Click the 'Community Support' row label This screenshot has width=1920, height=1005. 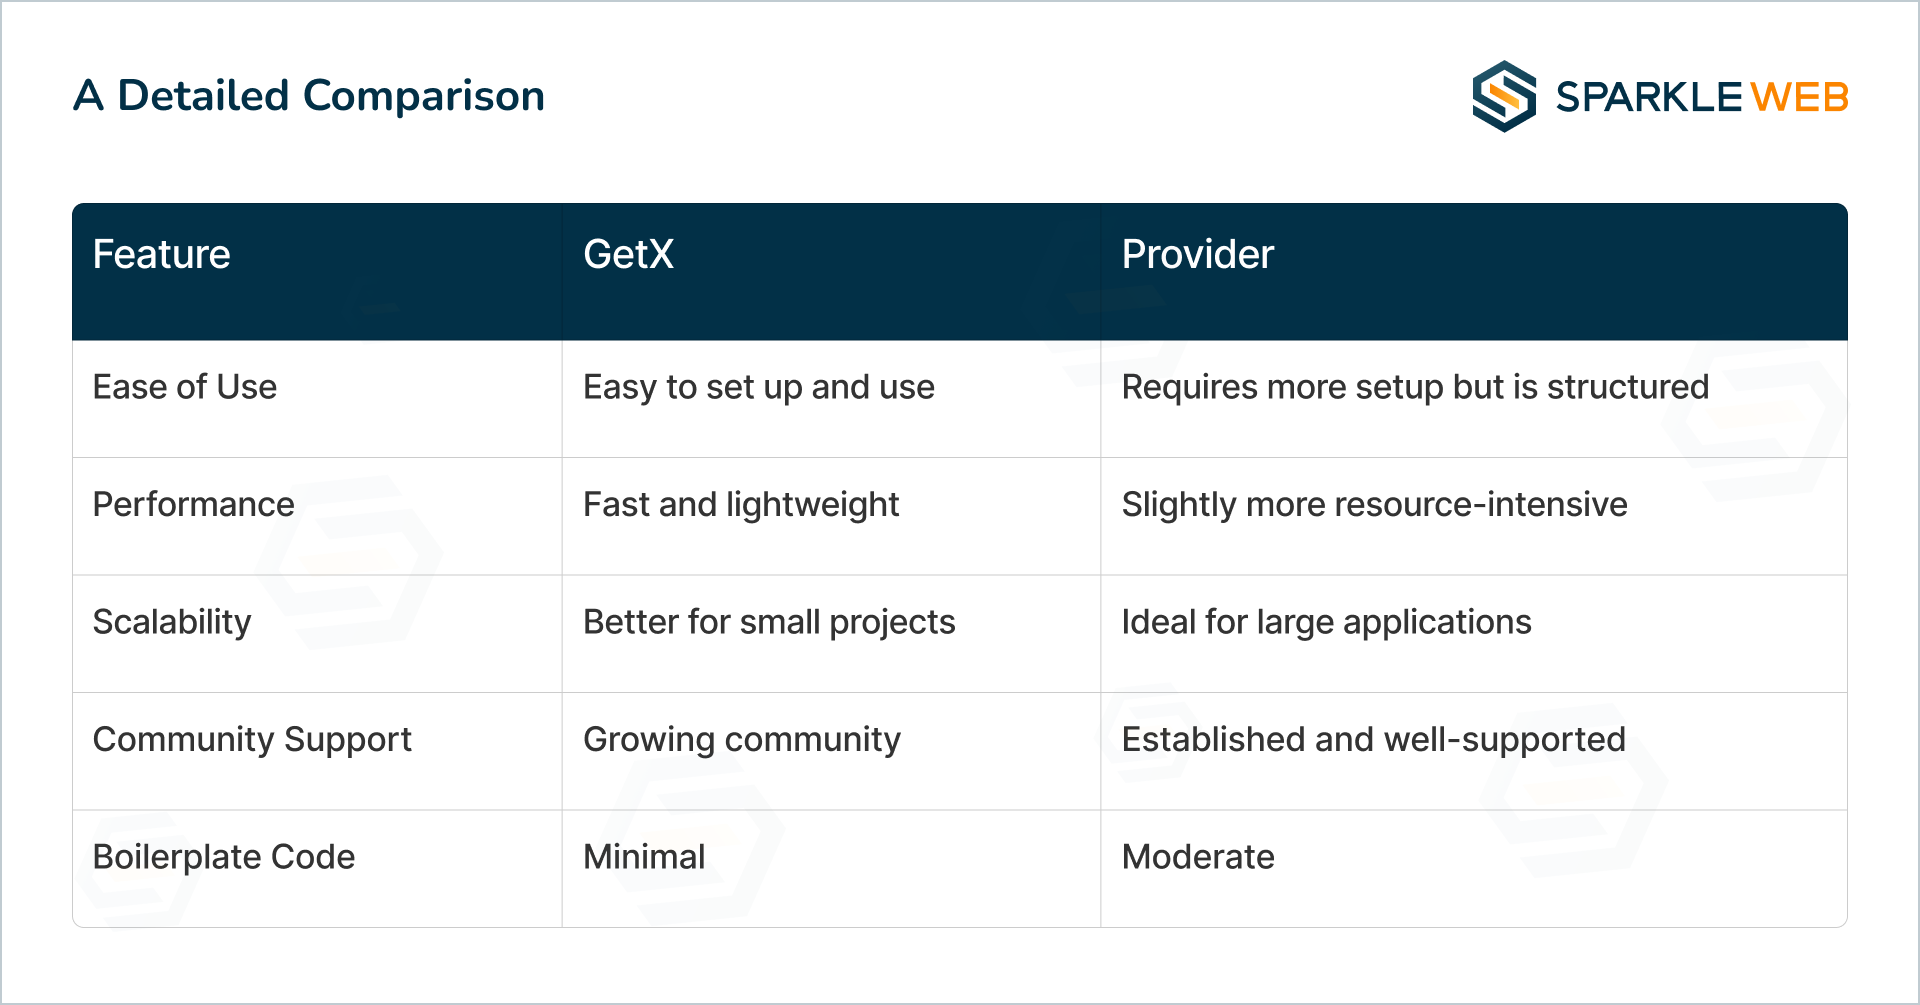pos(252,739)
